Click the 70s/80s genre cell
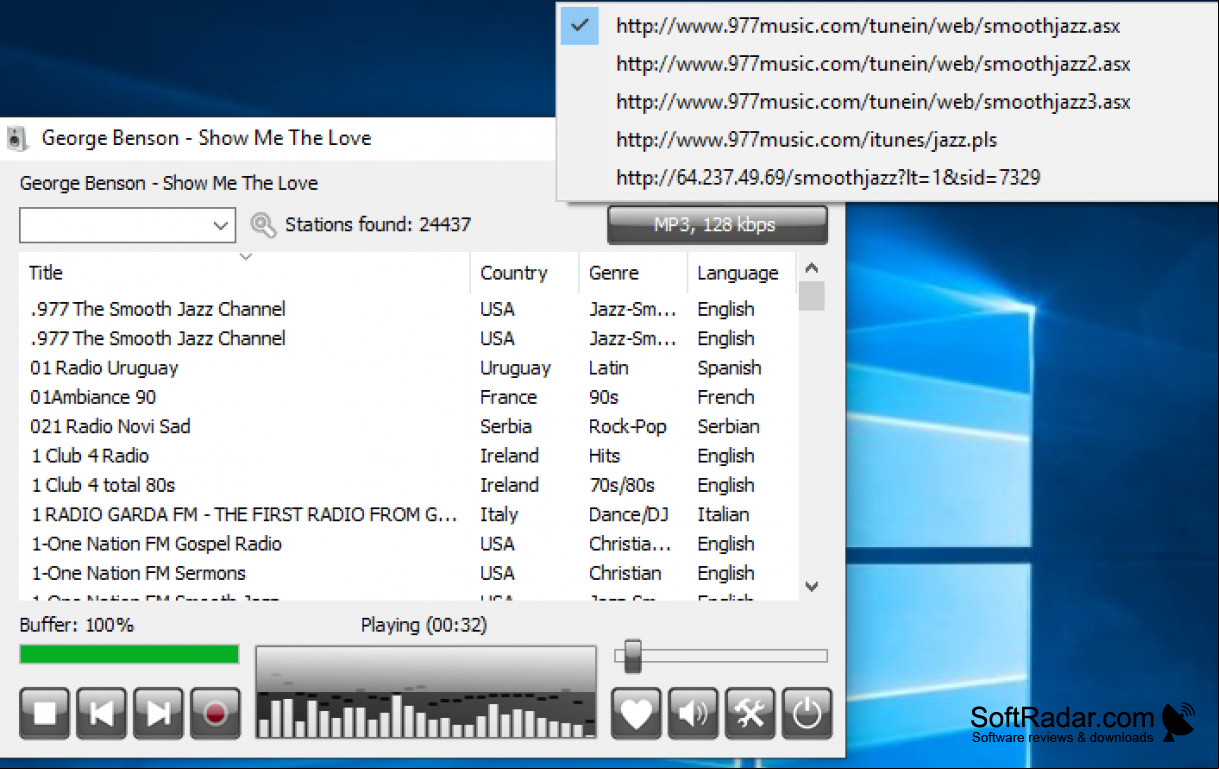1219x769 pixels. coord(621,485)
